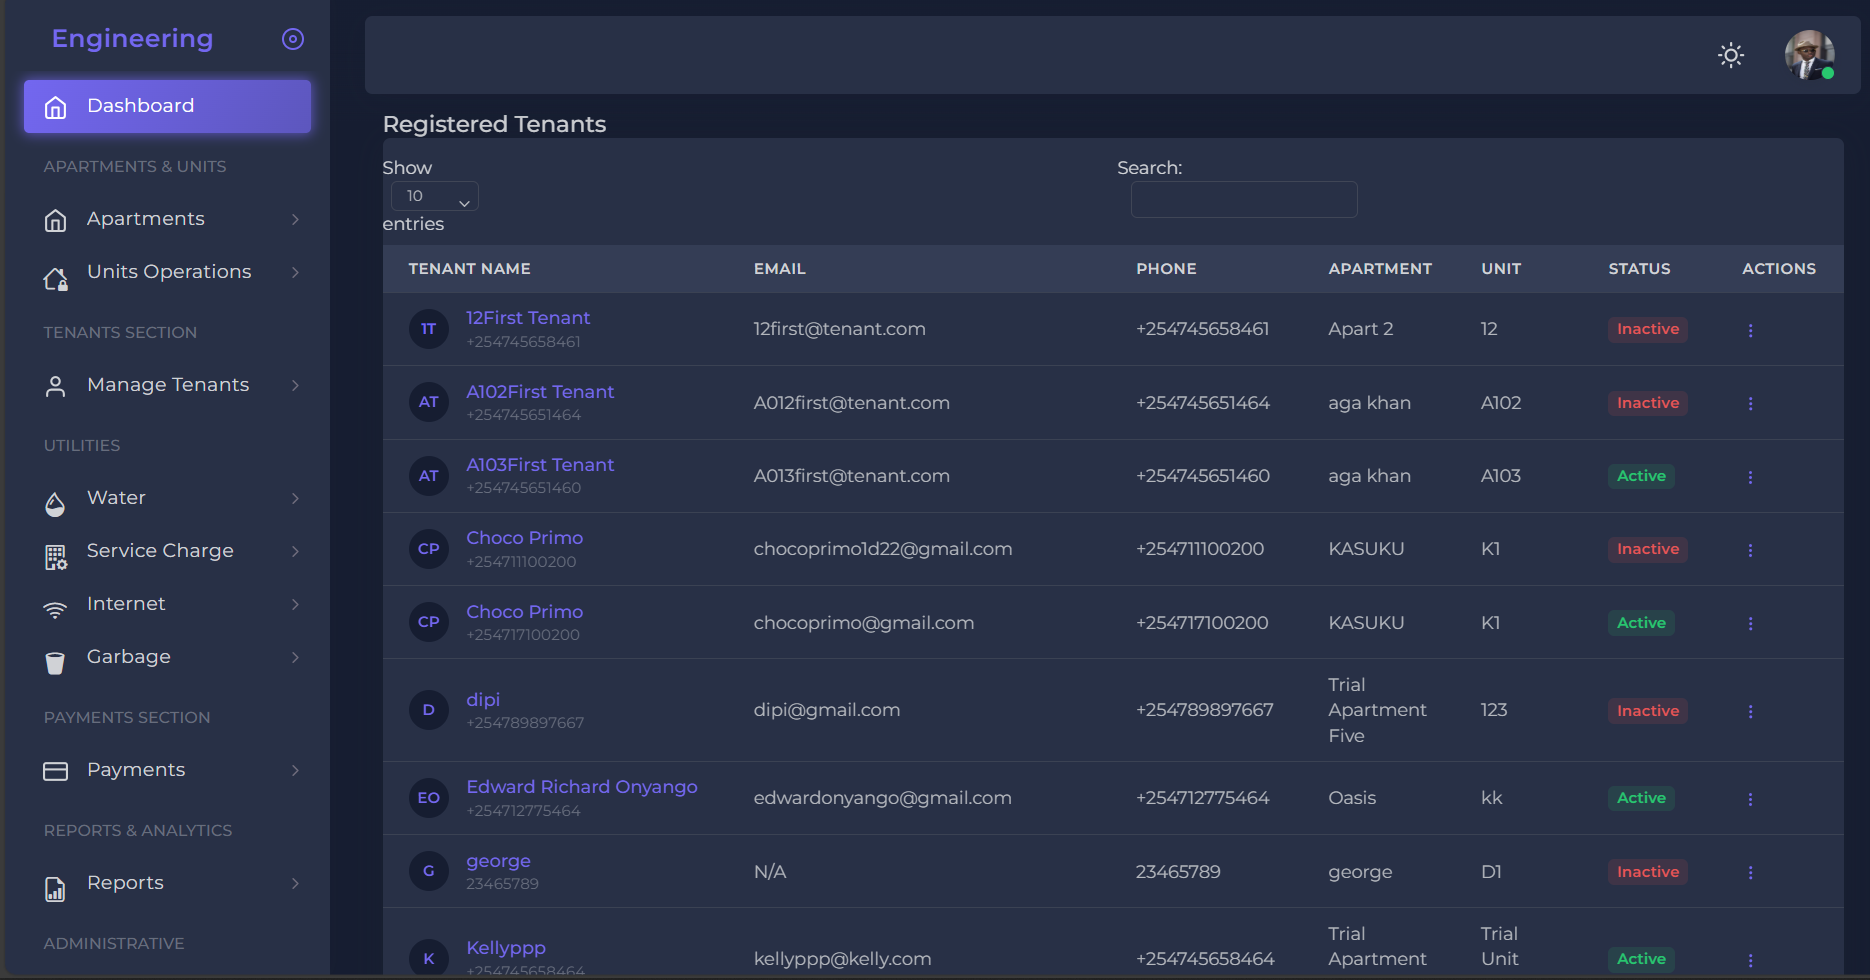The width and height of the screenshot is (1870, 980).
Task: Open the Show entries dropdown
Action: coord(434,197)
